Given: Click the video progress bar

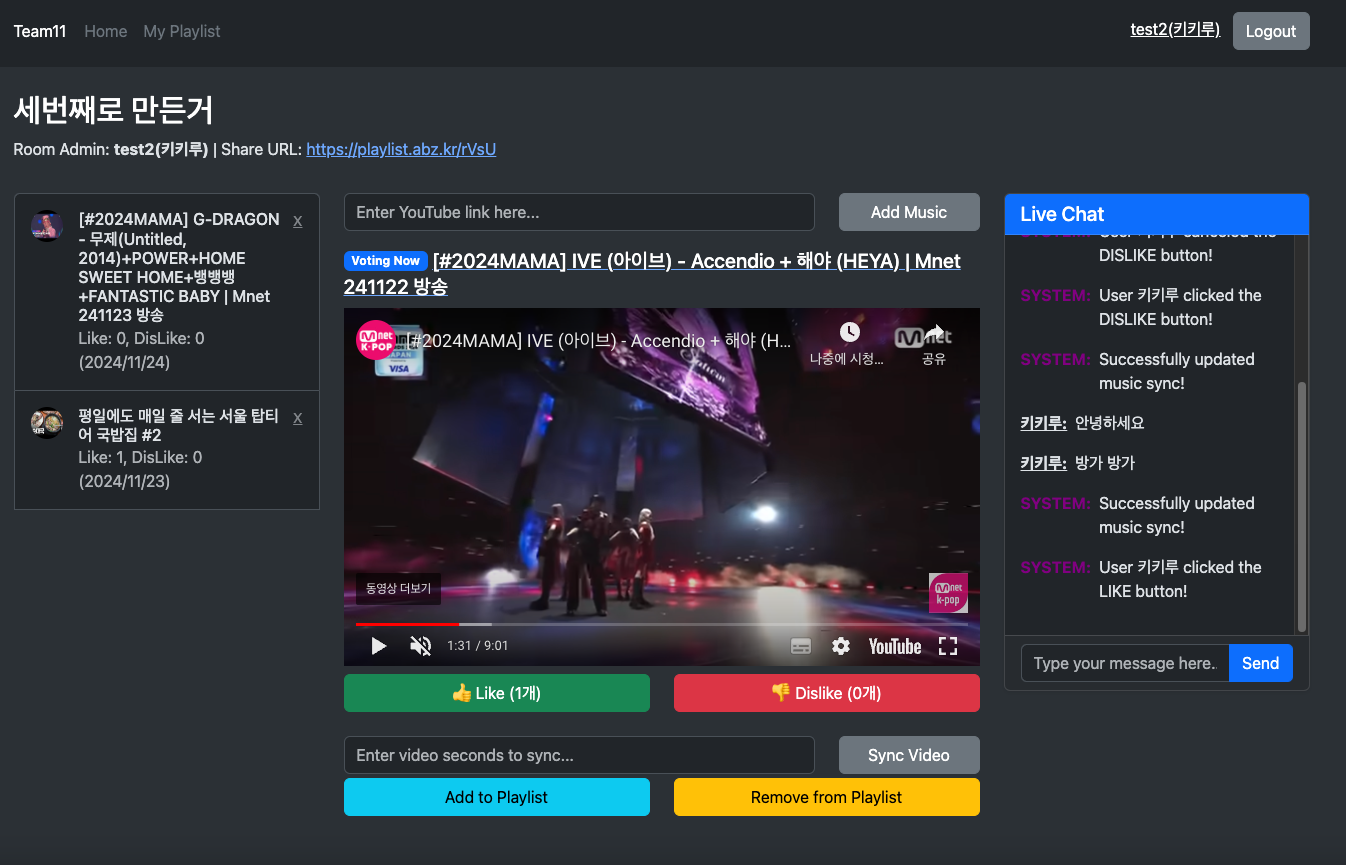Looking at the screenshot, I should [662, 624].
